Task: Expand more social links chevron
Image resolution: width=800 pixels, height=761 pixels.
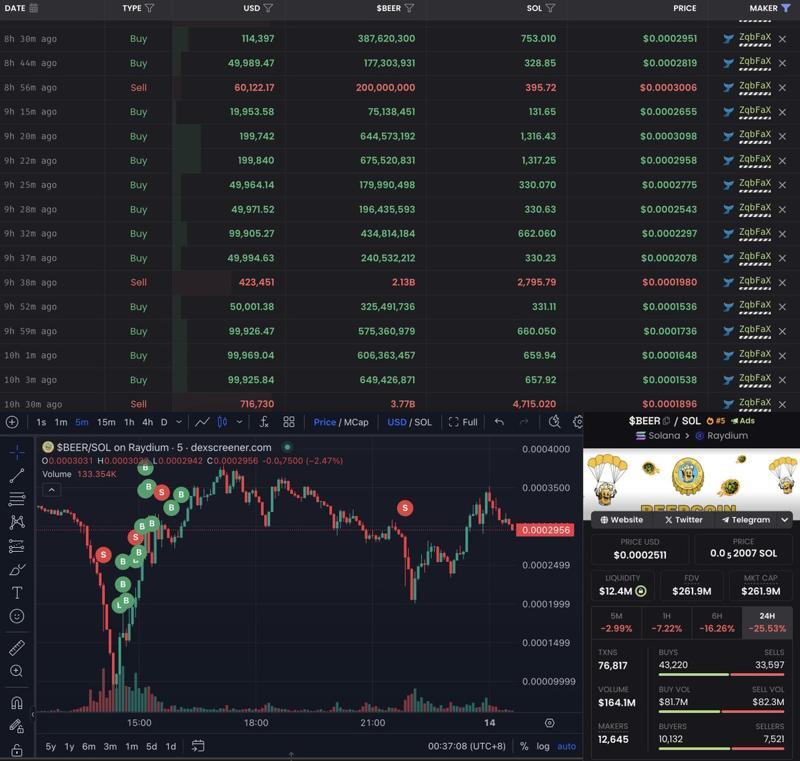Action: tap(784, 520)
